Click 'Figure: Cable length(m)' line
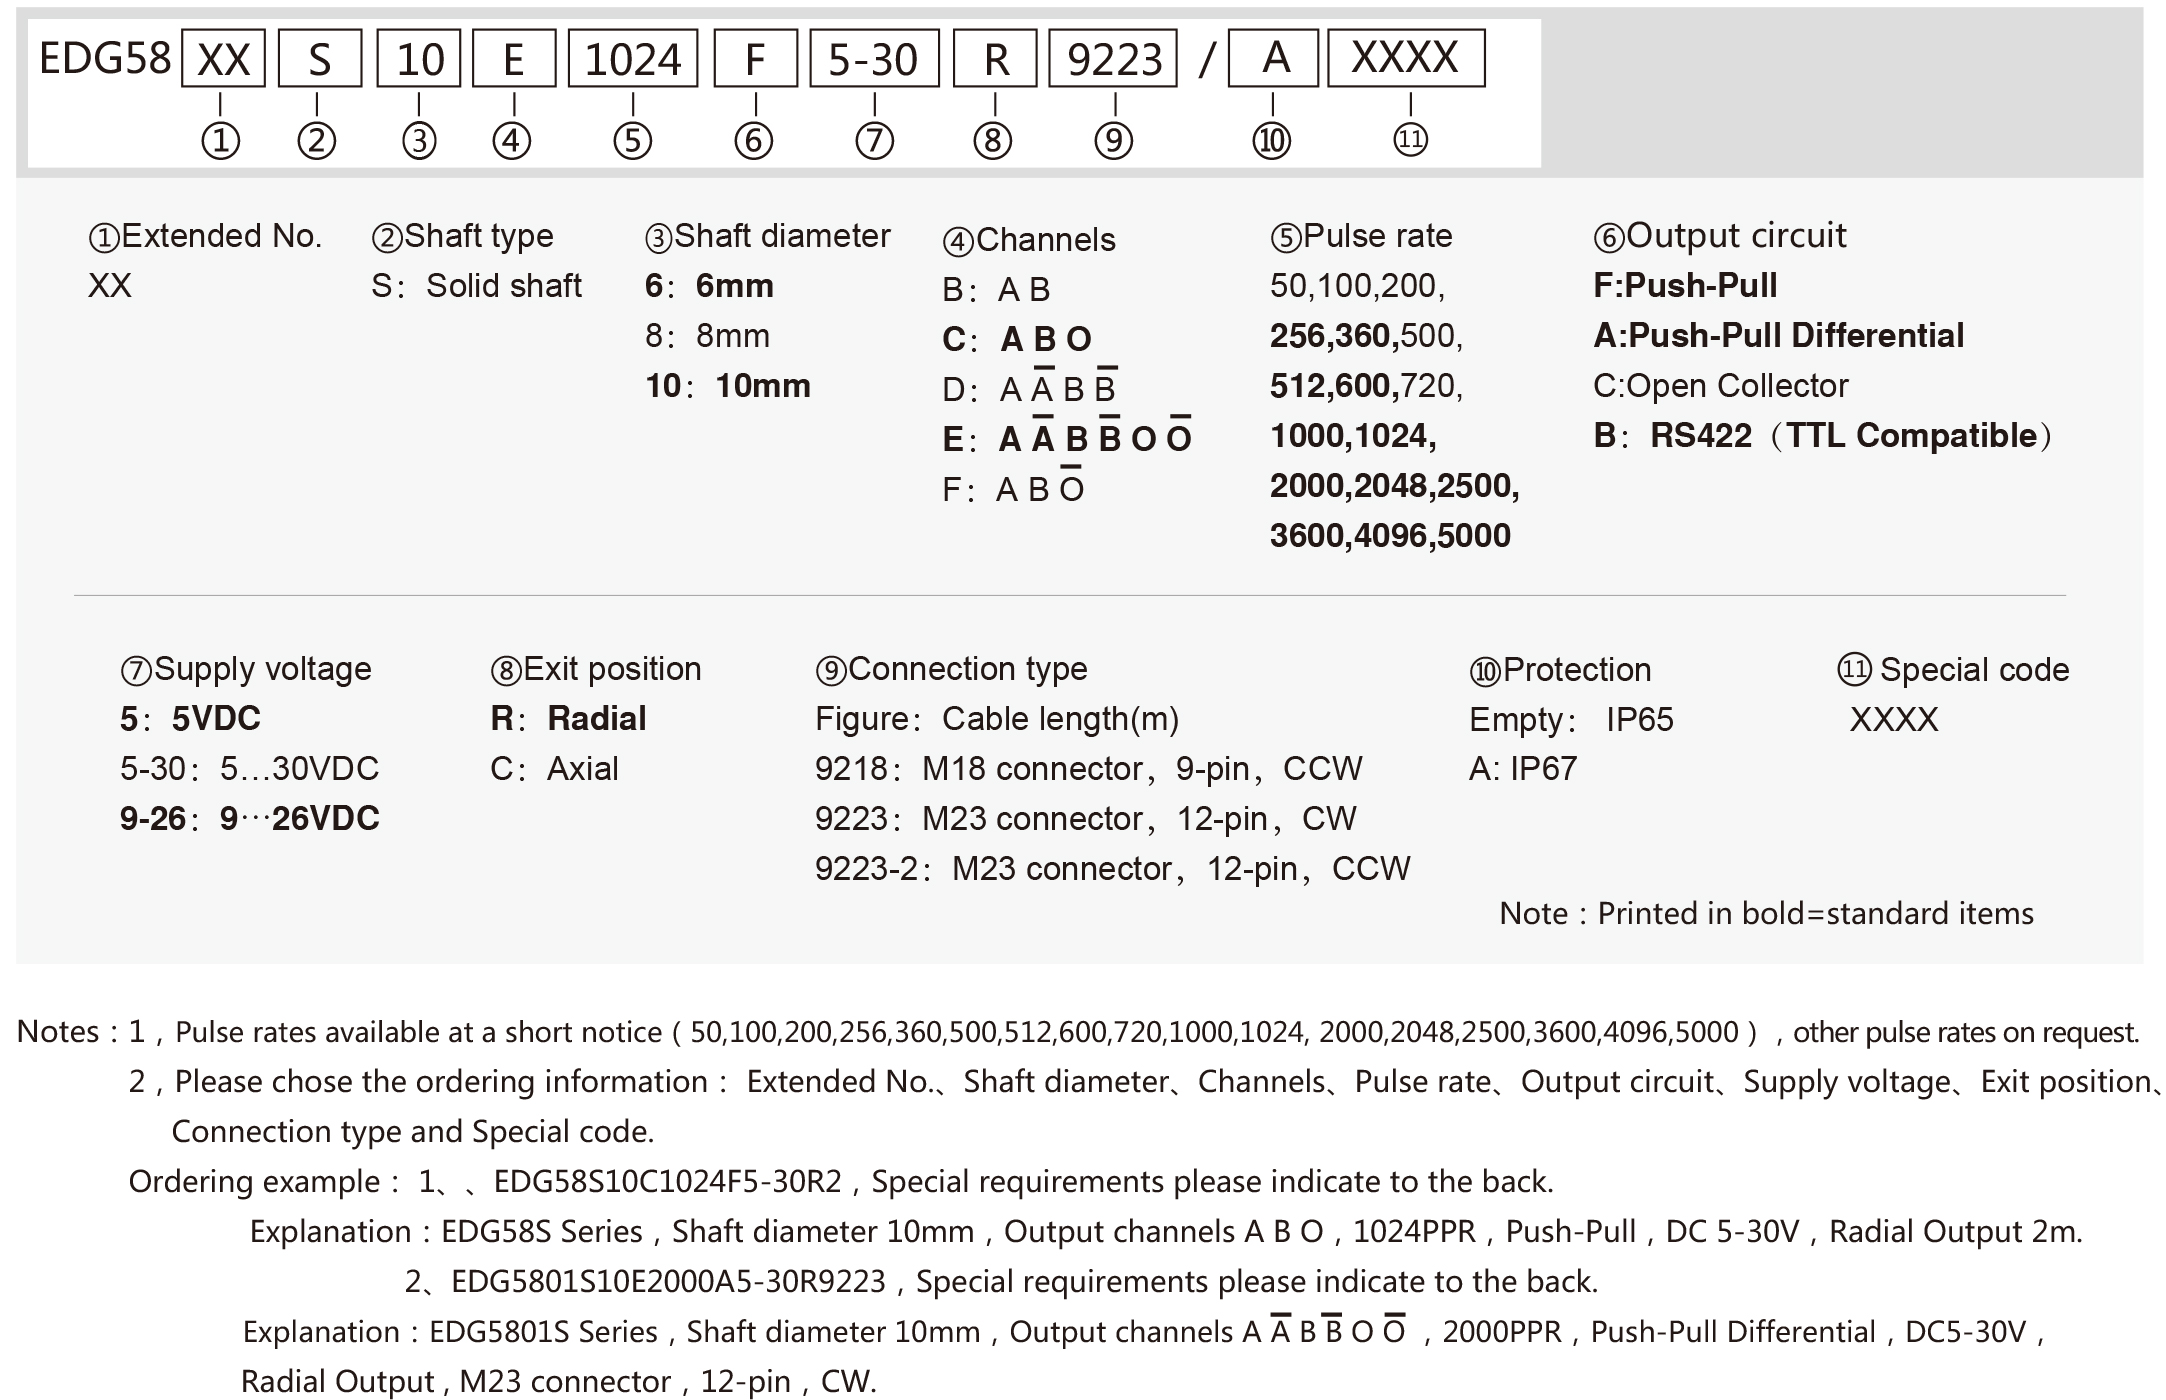The height and width of the screenshot is (1400, 2166). (997, 720)
